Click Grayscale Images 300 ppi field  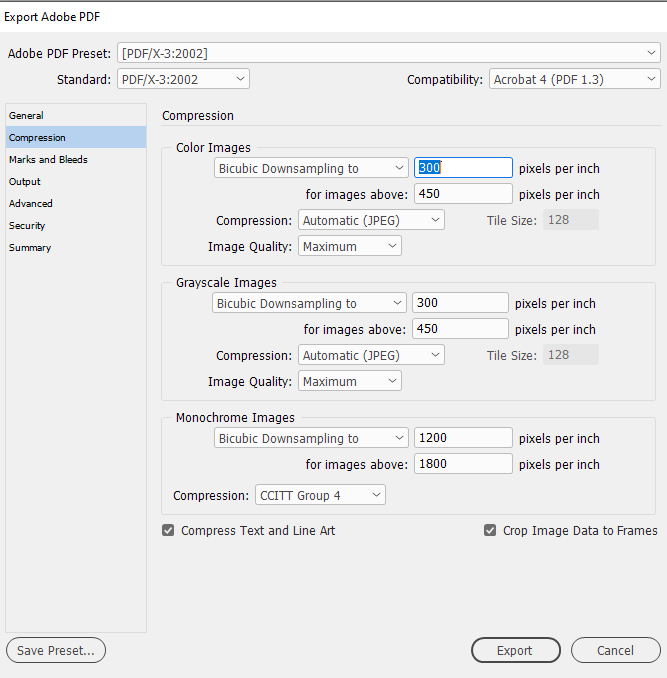[460, 303]
